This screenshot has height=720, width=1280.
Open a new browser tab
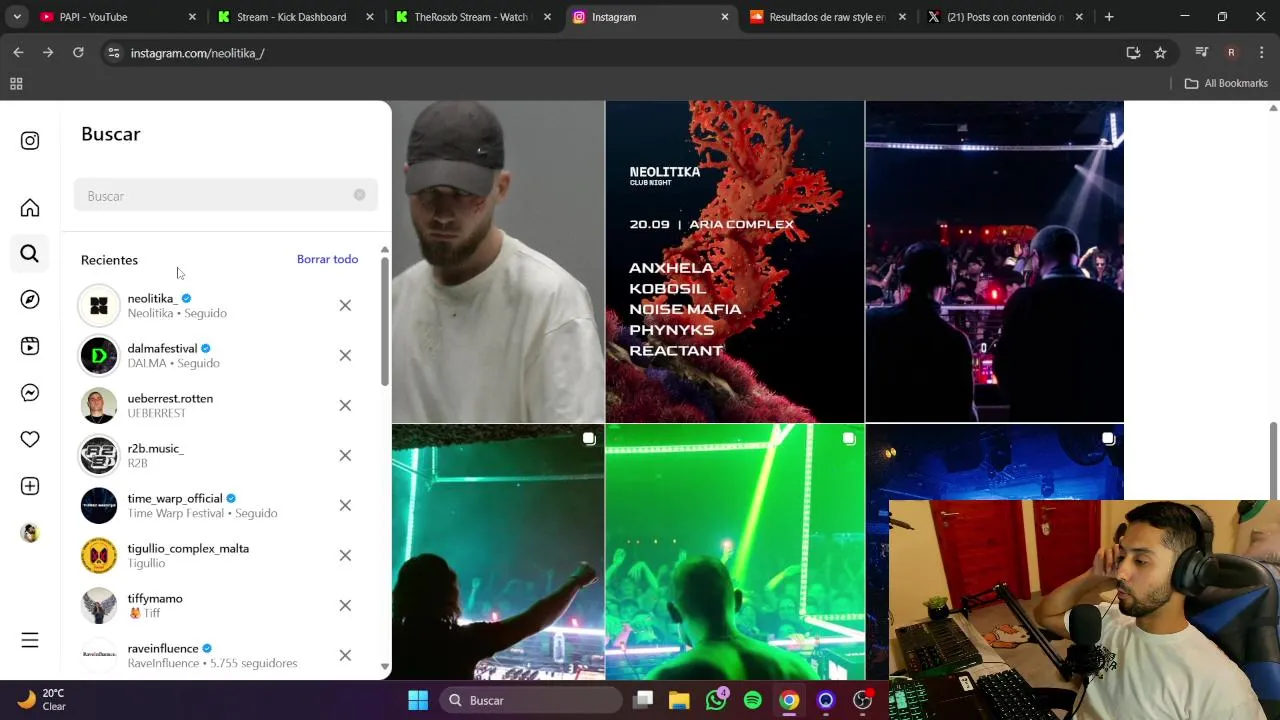[x=1109, y=17]
